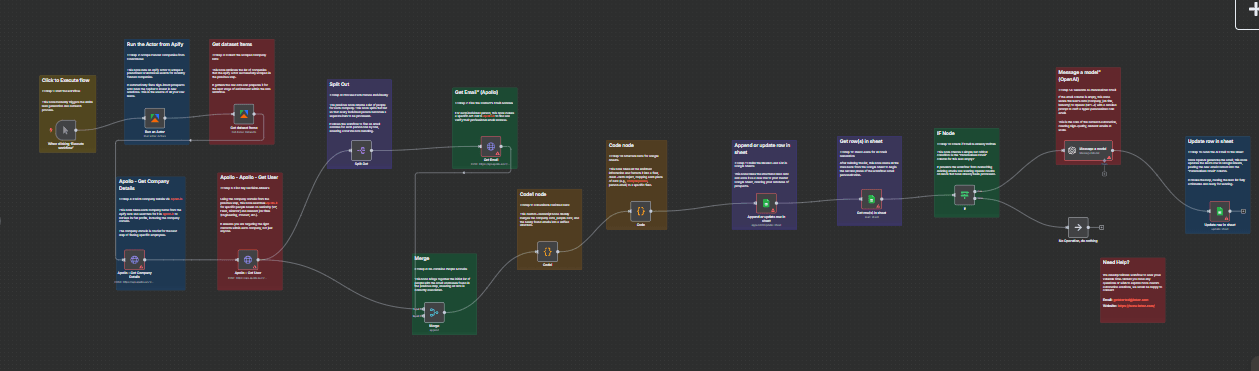Select the Apollo - Get User globe node

coord(249,260)
